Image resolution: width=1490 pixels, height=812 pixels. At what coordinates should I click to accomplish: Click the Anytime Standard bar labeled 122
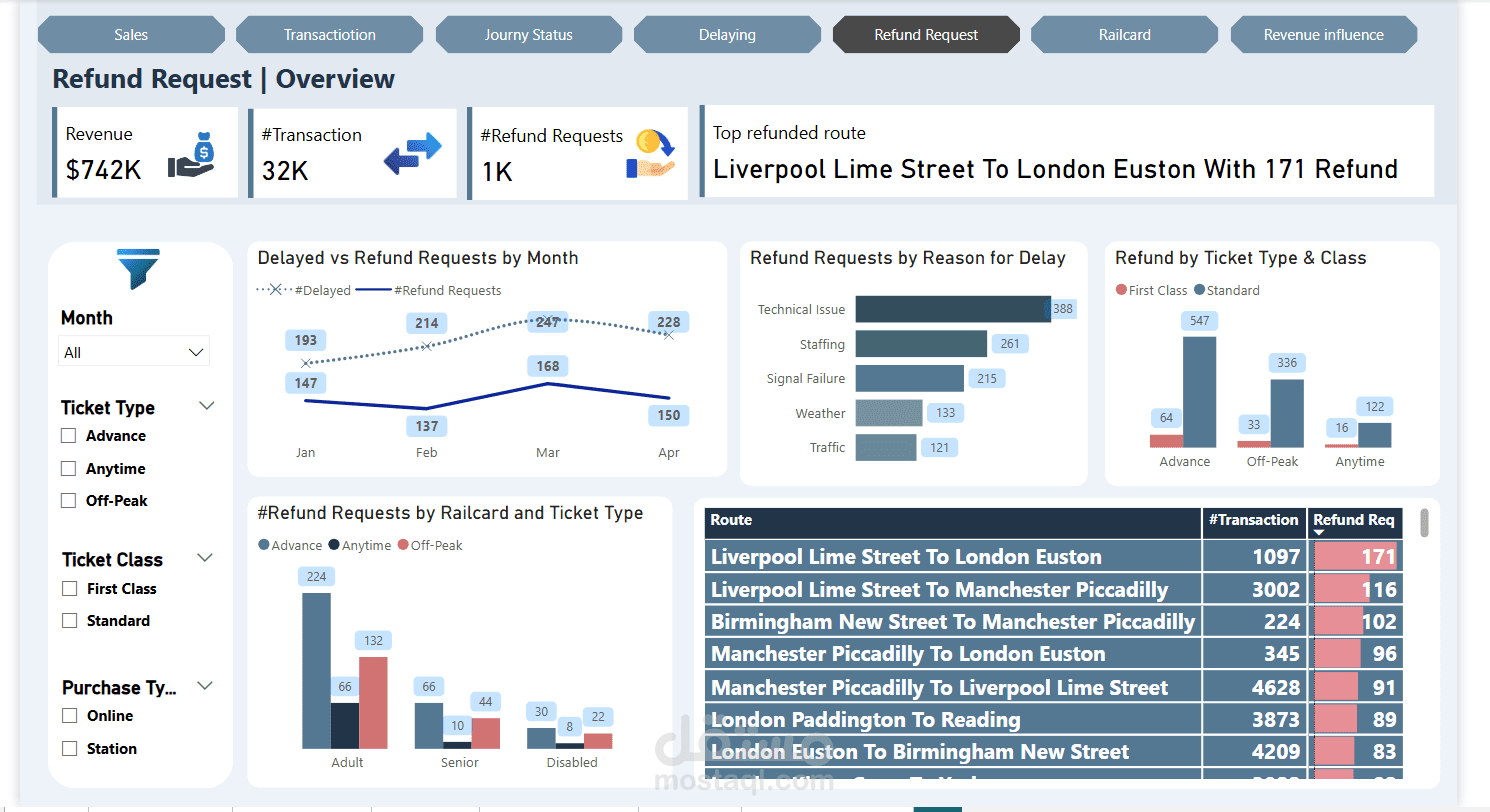pyautogui.click(x=1375, y=435)
